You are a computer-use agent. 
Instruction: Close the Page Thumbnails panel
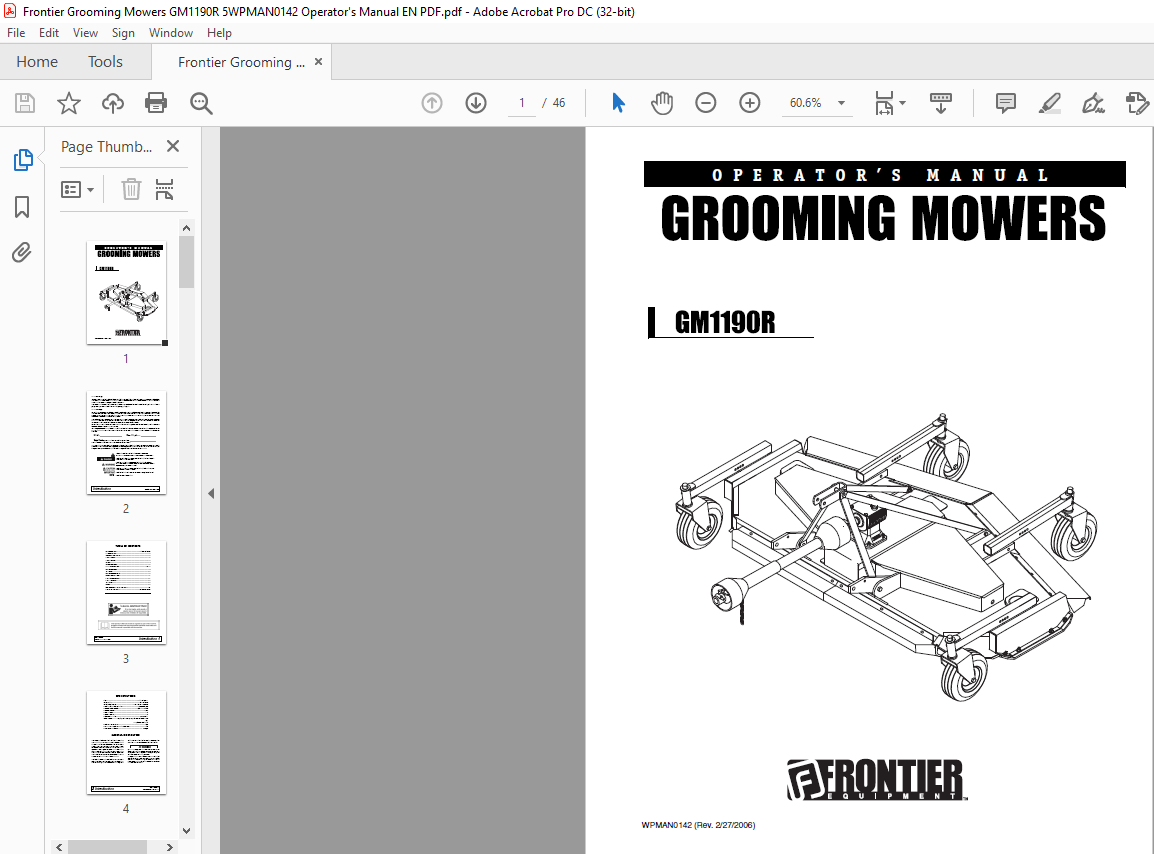click(x=173, y=147)
